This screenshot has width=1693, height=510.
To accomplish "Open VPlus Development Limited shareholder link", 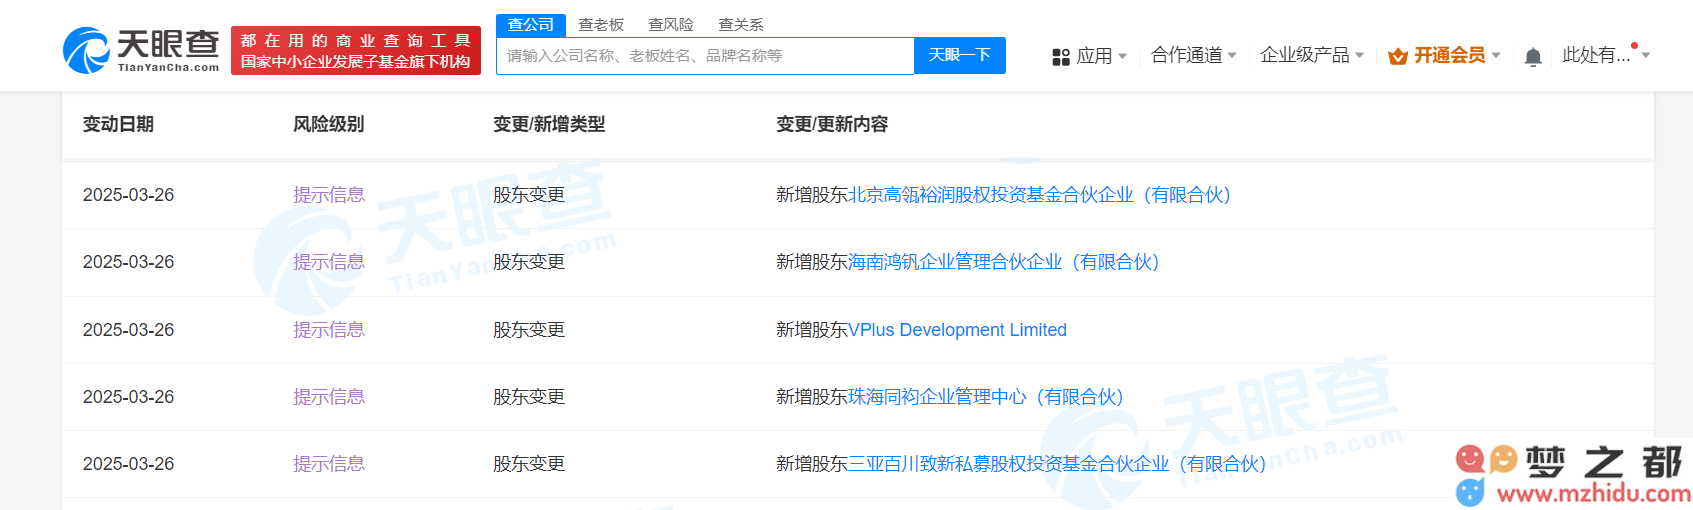I will [957, 330].
